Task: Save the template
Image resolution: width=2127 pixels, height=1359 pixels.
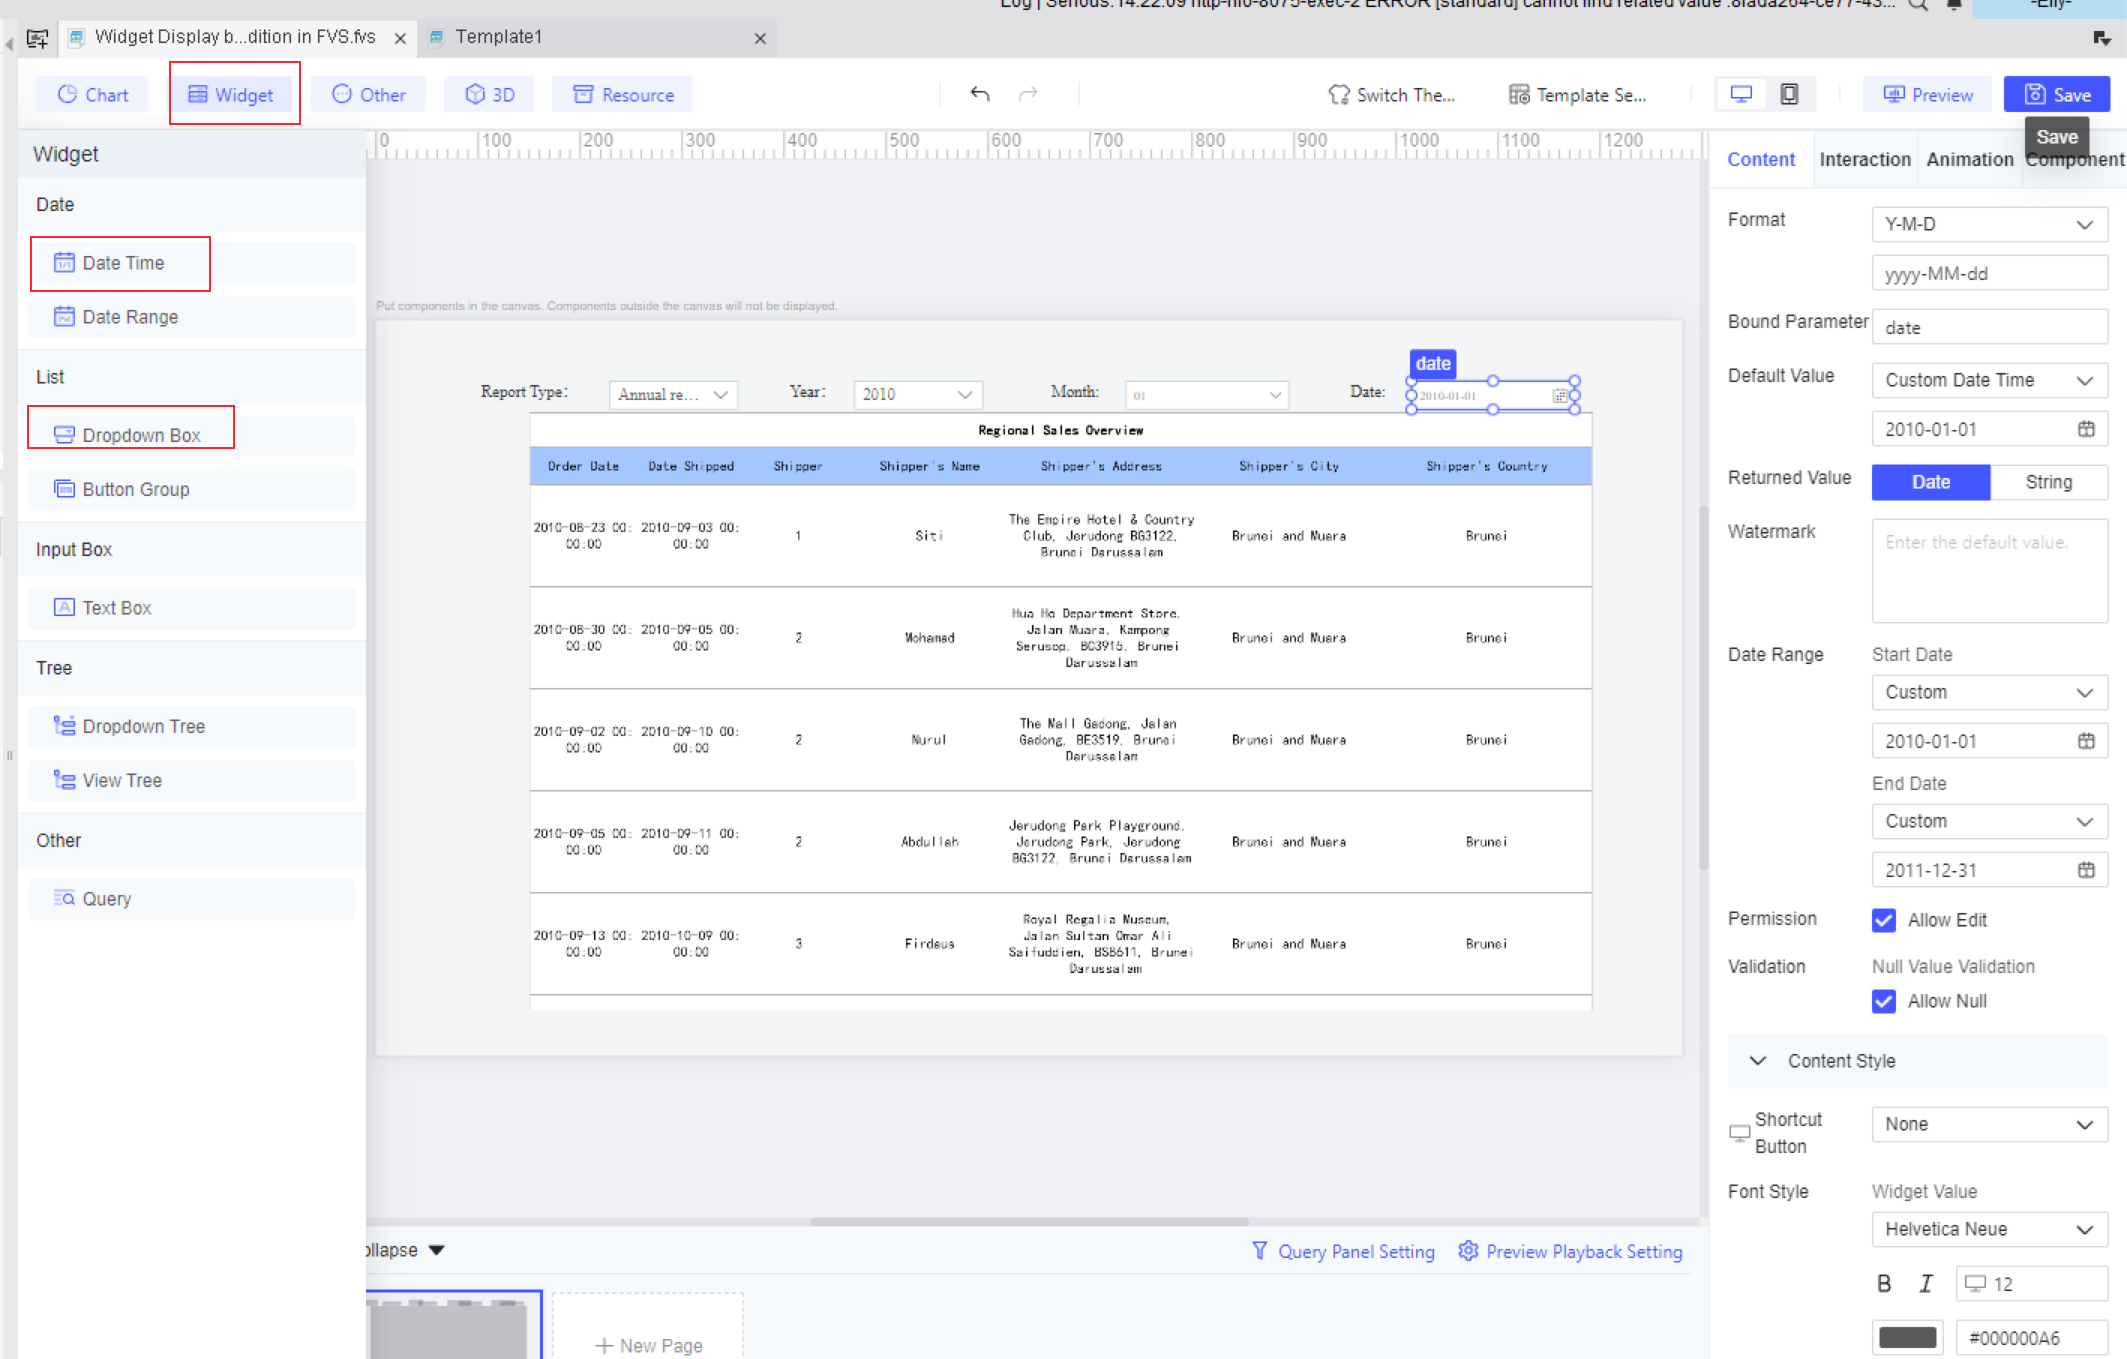Action: [2057, 95]
